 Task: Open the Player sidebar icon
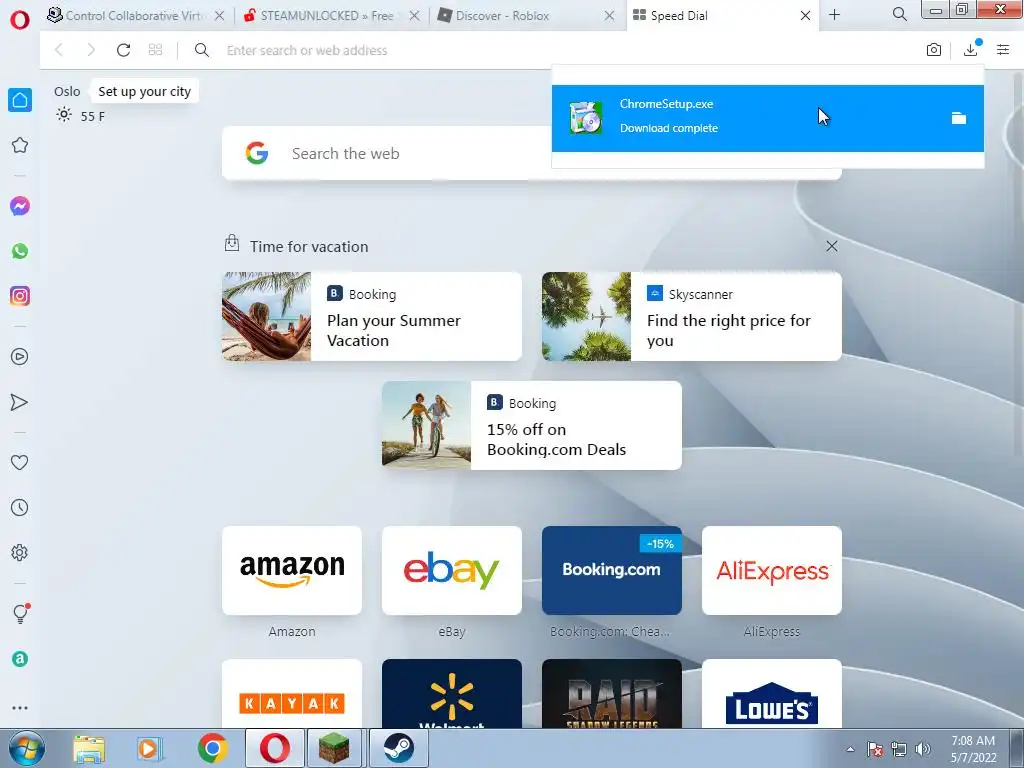[20, 357]
